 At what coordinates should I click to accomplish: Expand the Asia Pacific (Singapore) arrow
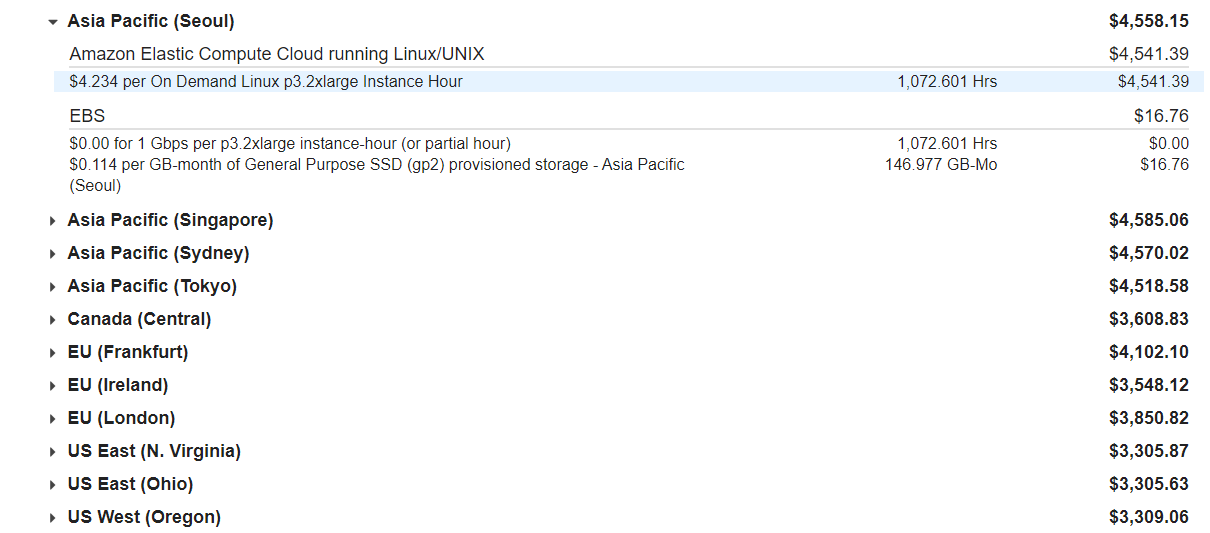(53, 221)
